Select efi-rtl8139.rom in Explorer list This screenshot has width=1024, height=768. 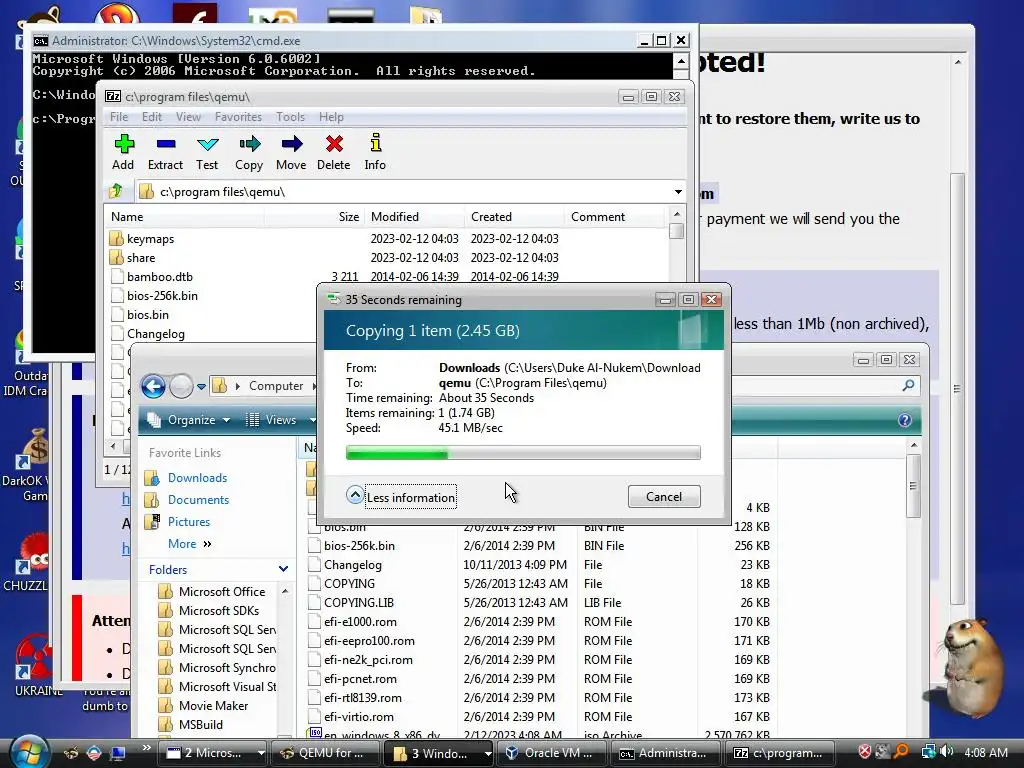click(362, 697)
